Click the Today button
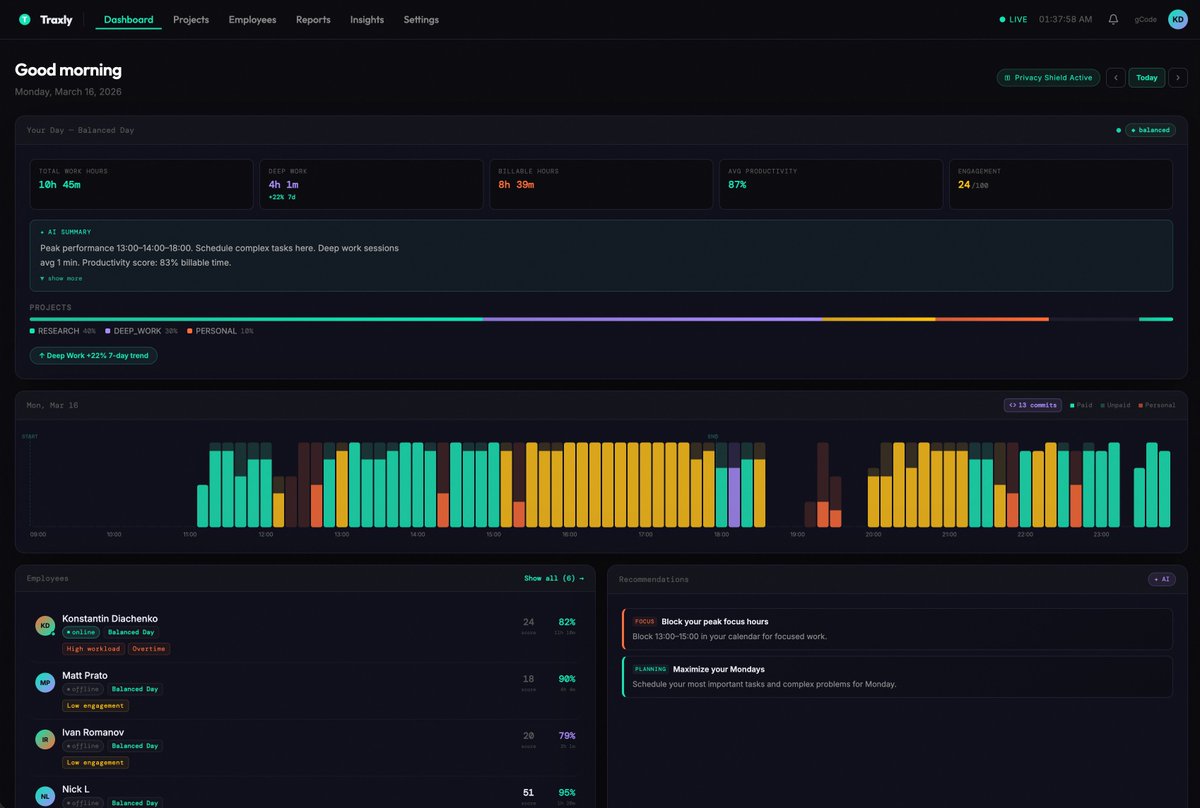 tap(1147, 77)
